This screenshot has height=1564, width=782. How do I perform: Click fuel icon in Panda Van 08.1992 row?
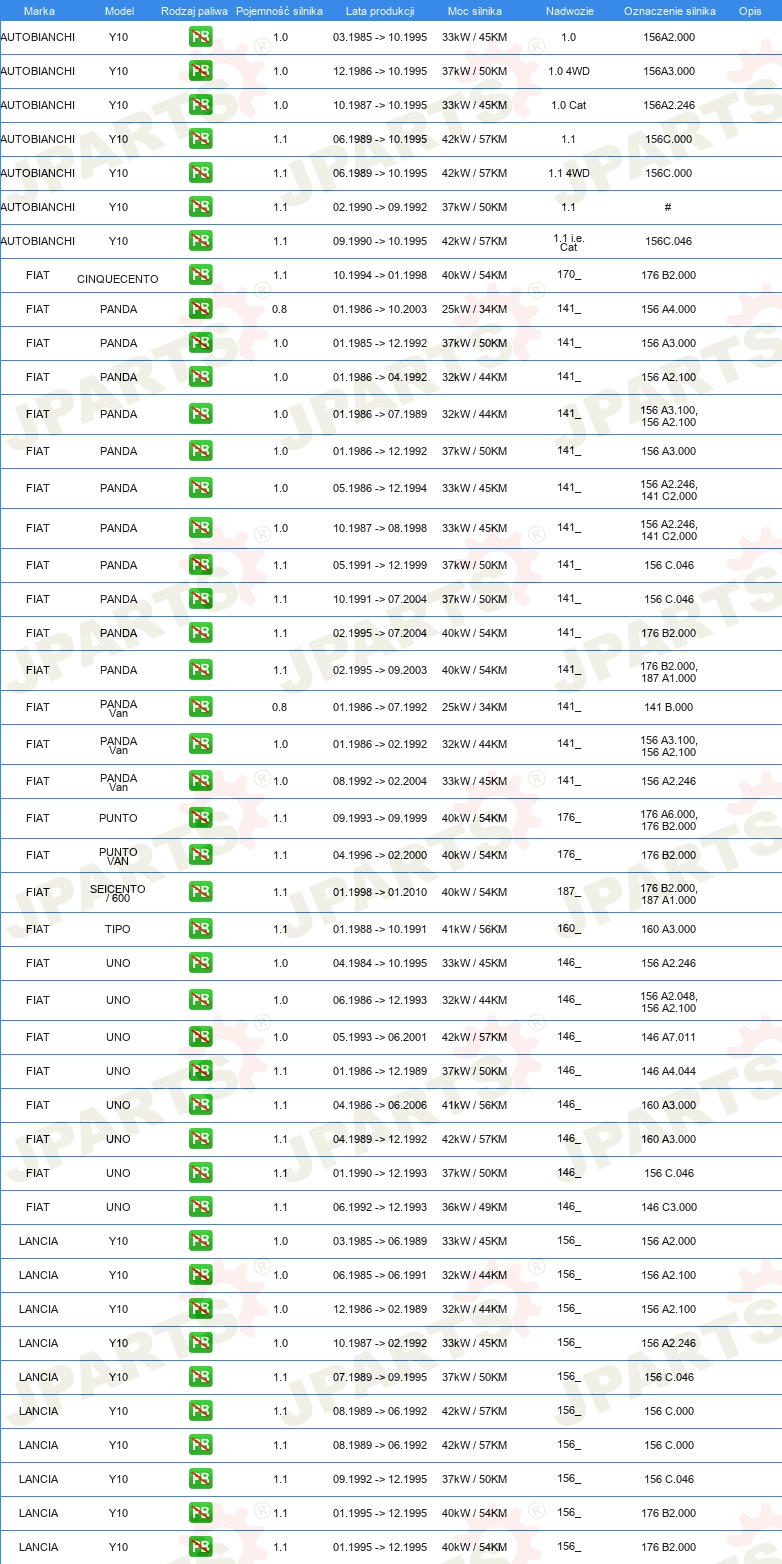pyautogui.click(x=200, y=781)
